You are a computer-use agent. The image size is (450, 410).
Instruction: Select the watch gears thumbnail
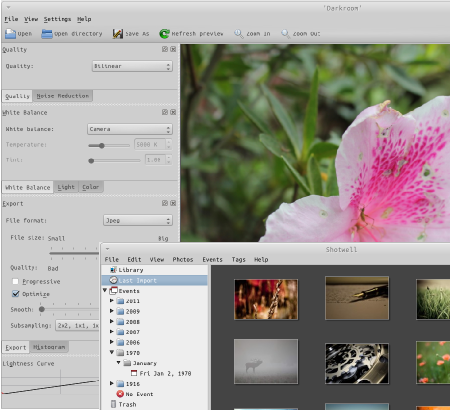click(x=357, y=363)
